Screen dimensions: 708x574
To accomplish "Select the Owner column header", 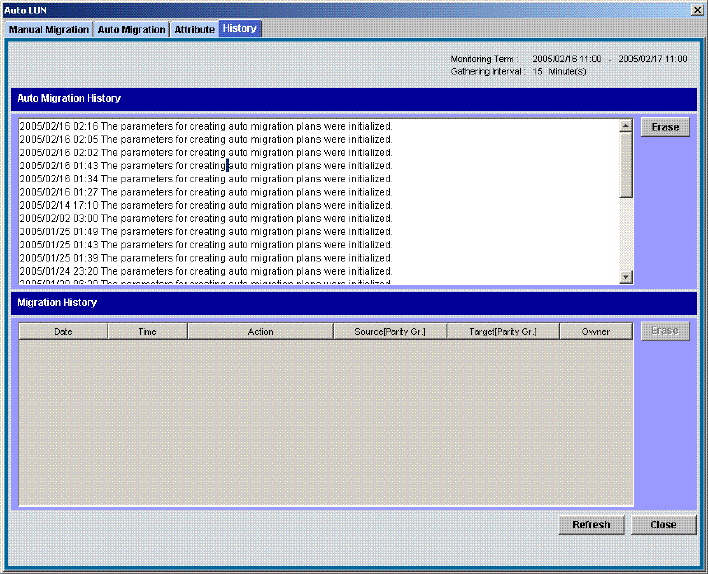I will (x=596, y=331).
